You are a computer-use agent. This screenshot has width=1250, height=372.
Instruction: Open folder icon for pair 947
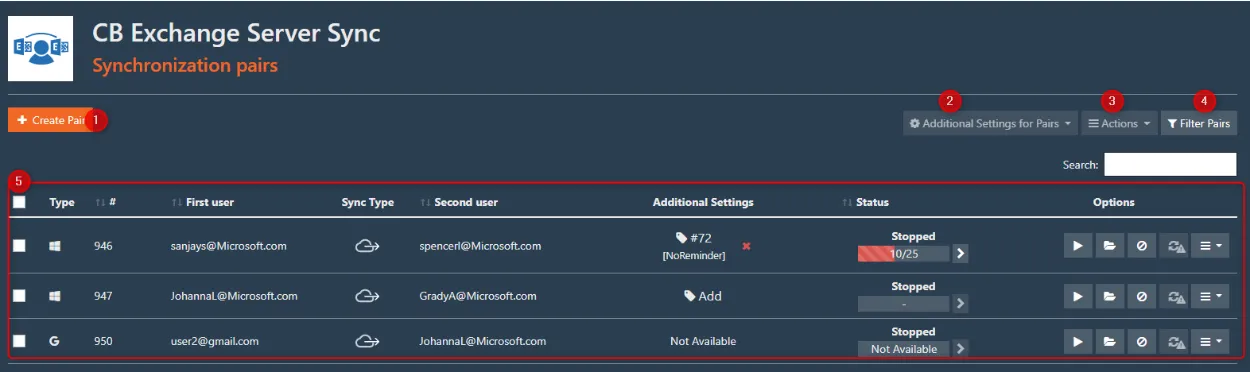[1109, 296]
